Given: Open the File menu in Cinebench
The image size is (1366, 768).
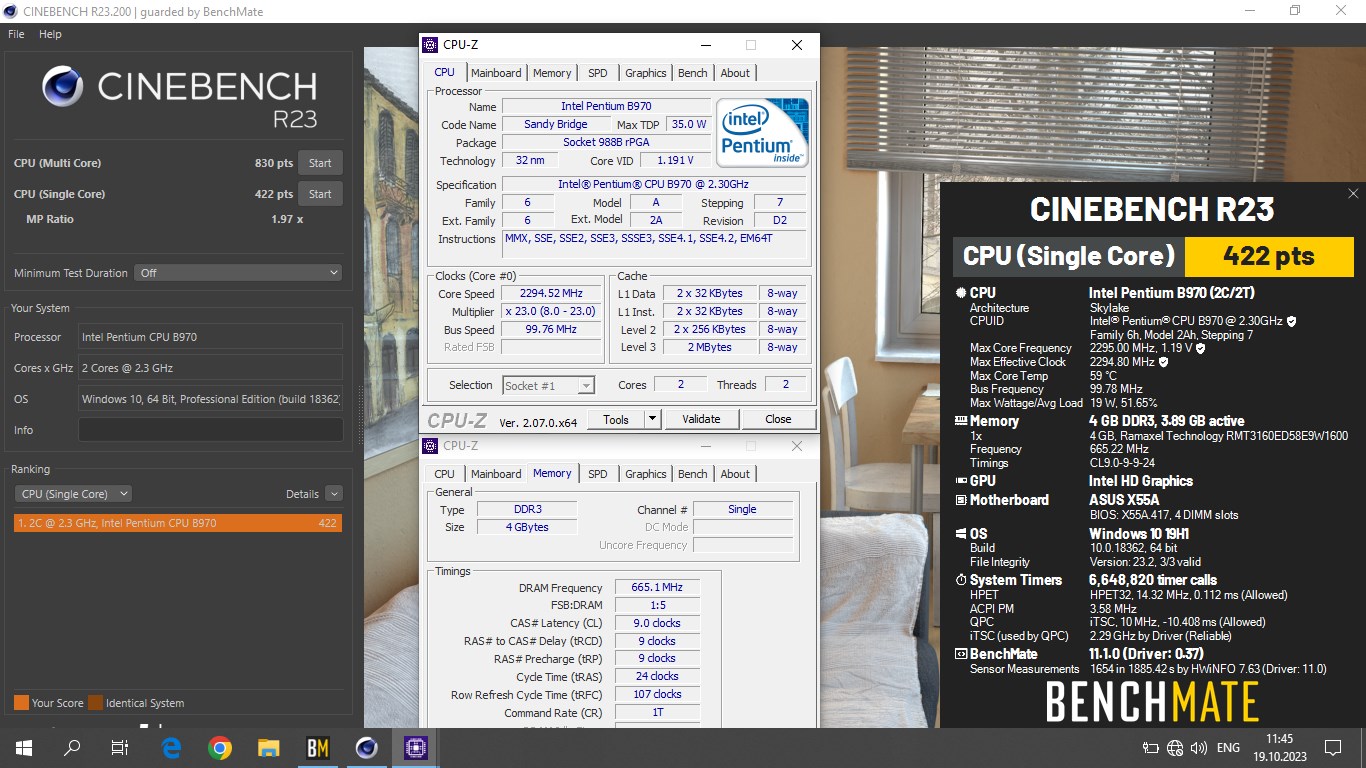Looking at the screenshot, I should (x=16, y=34).
